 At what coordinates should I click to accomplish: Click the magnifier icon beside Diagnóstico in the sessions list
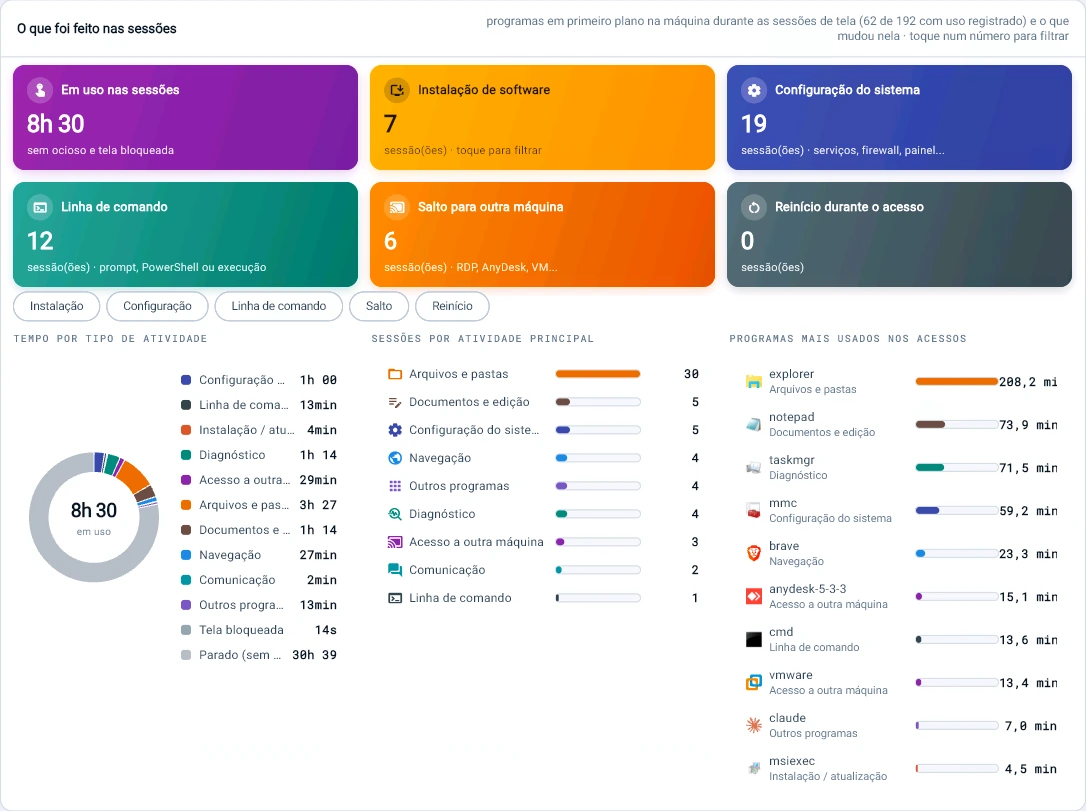395,514
